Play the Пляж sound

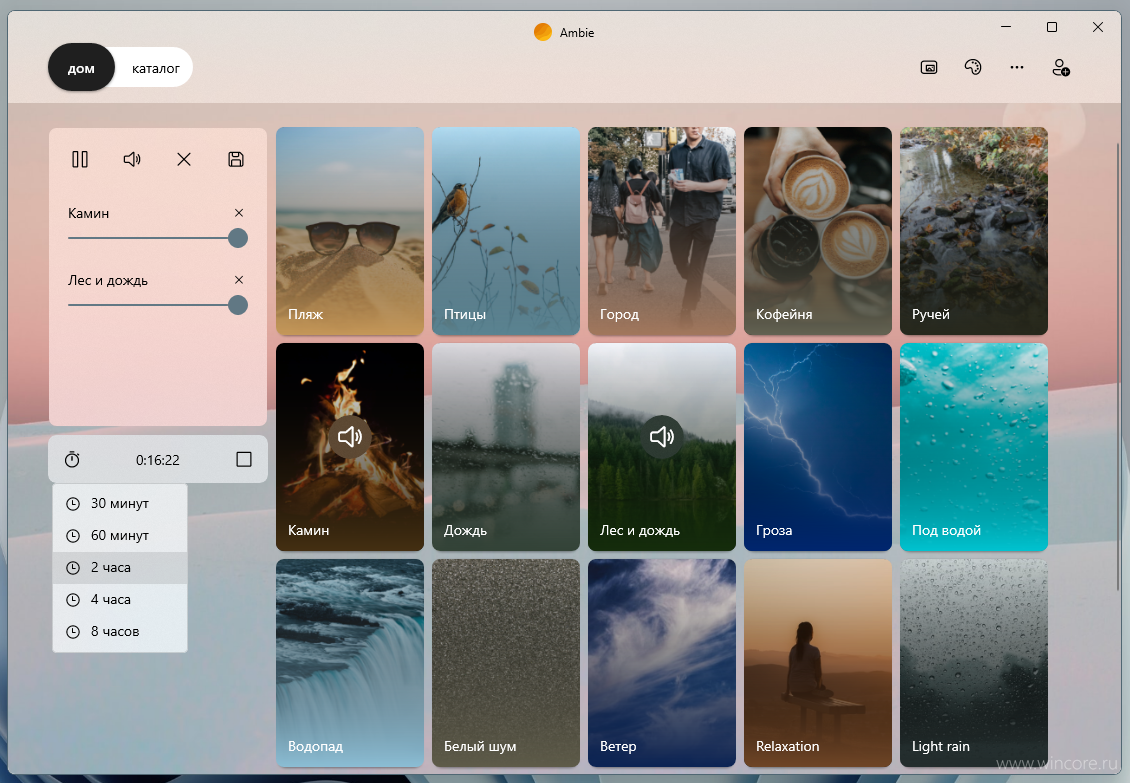(x=350, y=231)
